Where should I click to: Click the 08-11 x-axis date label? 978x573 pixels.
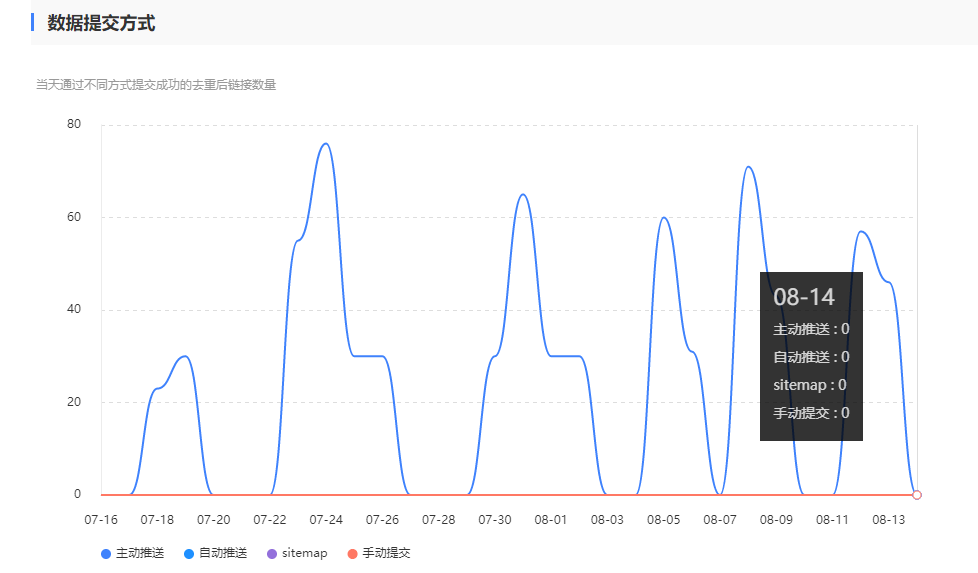tap(832, 519)
